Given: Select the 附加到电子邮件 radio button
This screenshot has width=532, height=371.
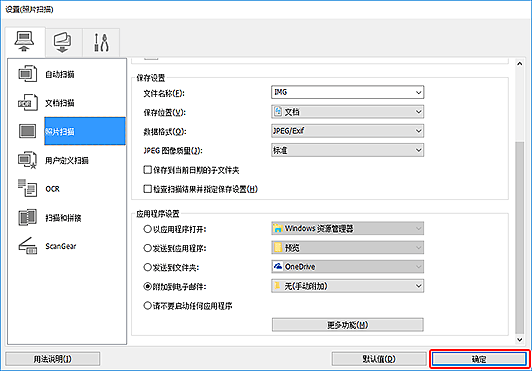Looking at the screenshot, I should click(147, 286).
